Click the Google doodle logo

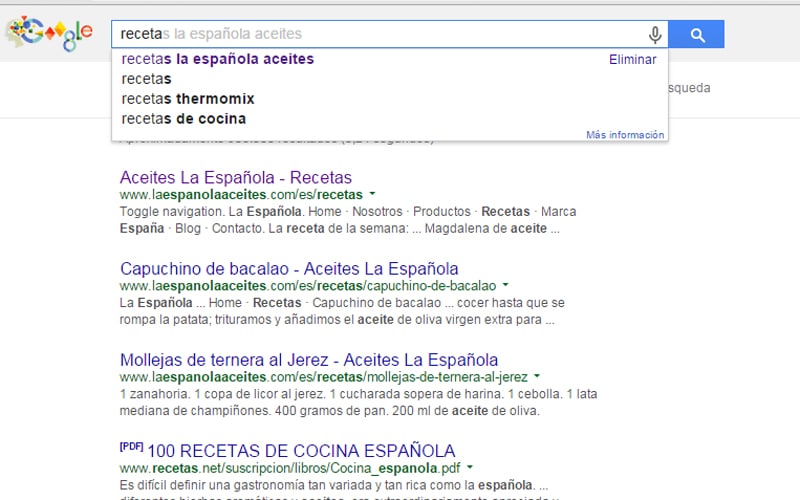point(49,33)
